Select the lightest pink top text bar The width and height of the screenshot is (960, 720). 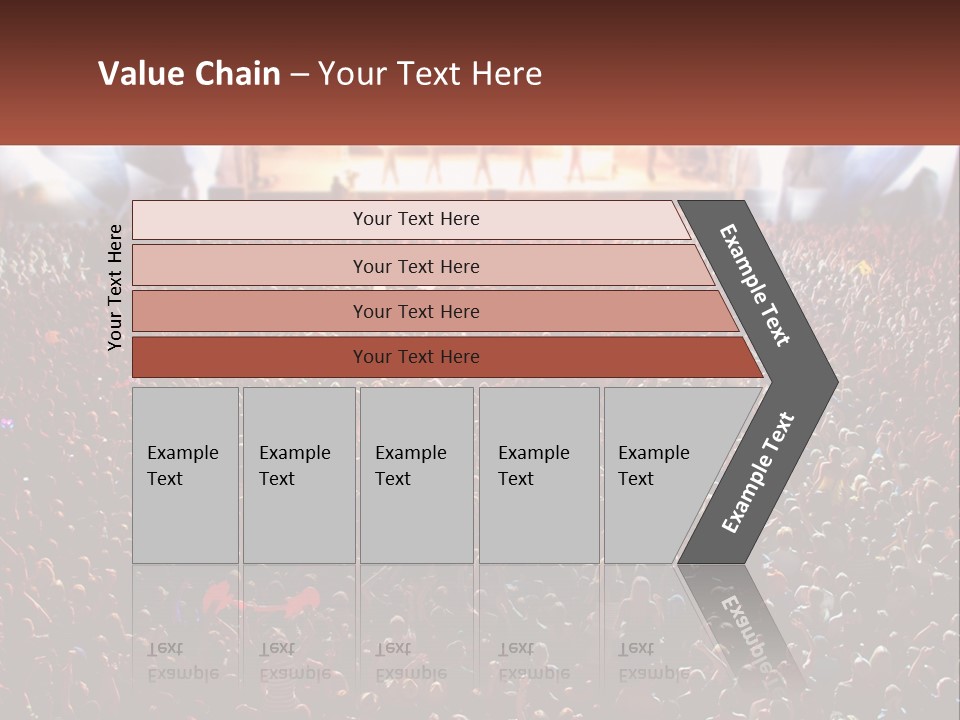click(x=415, y=219)
